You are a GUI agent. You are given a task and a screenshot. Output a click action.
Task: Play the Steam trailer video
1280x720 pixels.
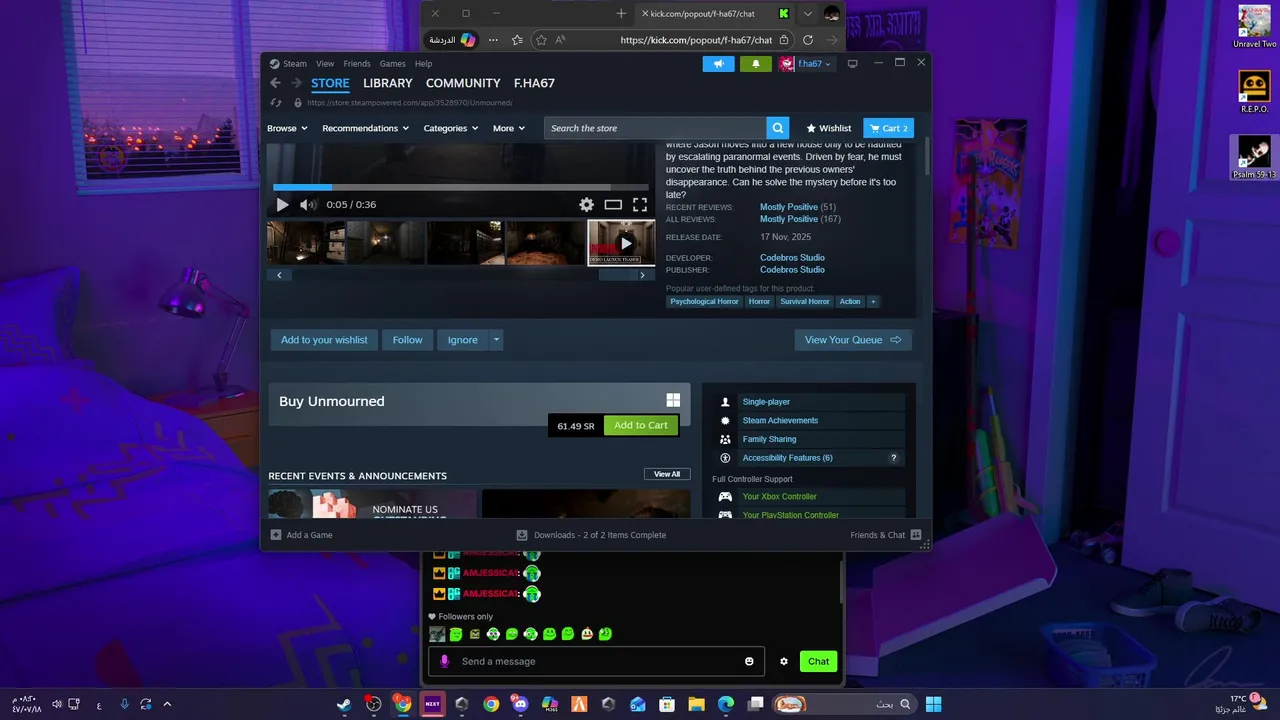point(282,205)
